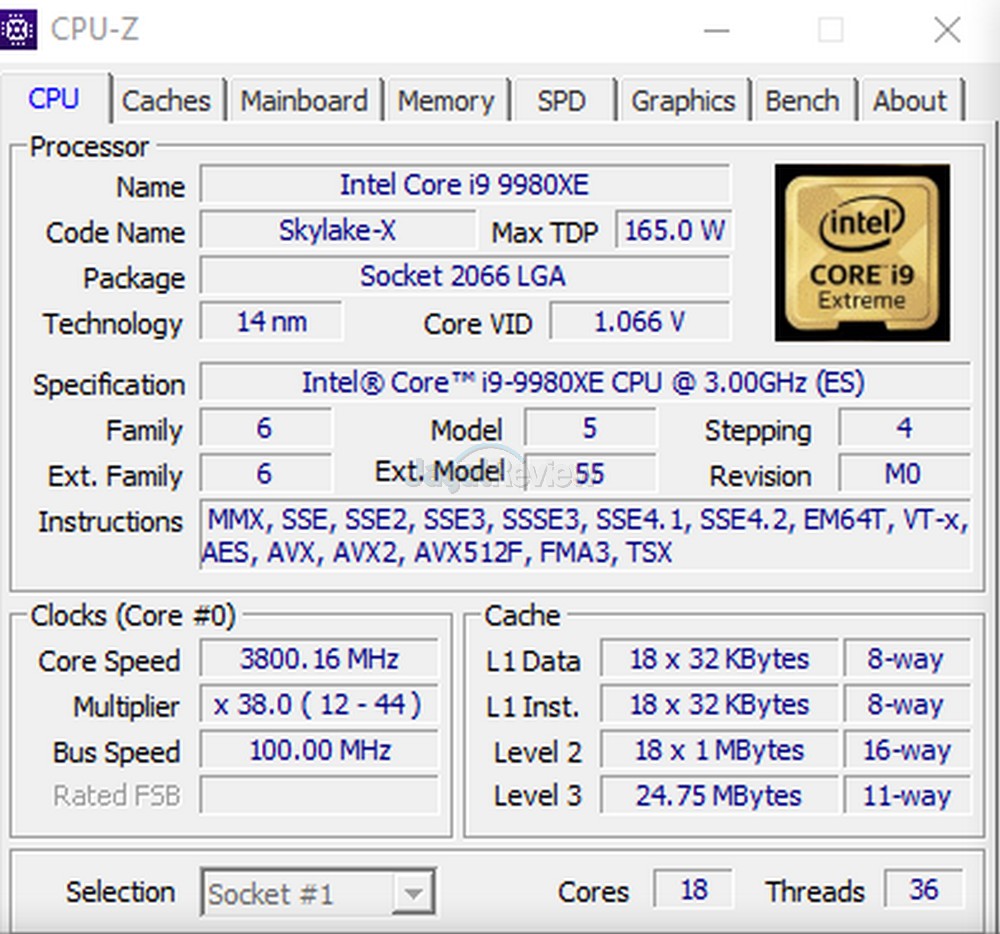Select the CPU tab
The height and width of the screenshot is (934, 1000).
54,99
